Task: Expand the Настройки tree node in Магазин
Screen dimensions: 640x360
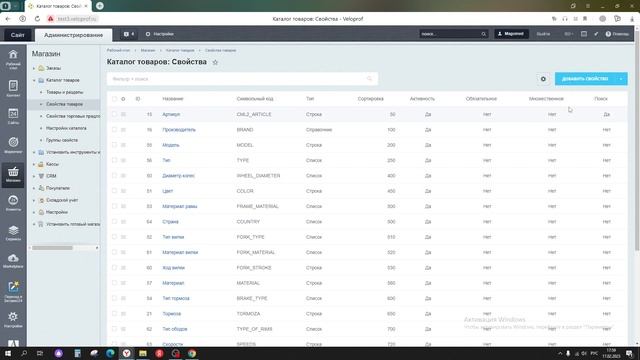Action: pyautogui.click(x=34, y=212)
